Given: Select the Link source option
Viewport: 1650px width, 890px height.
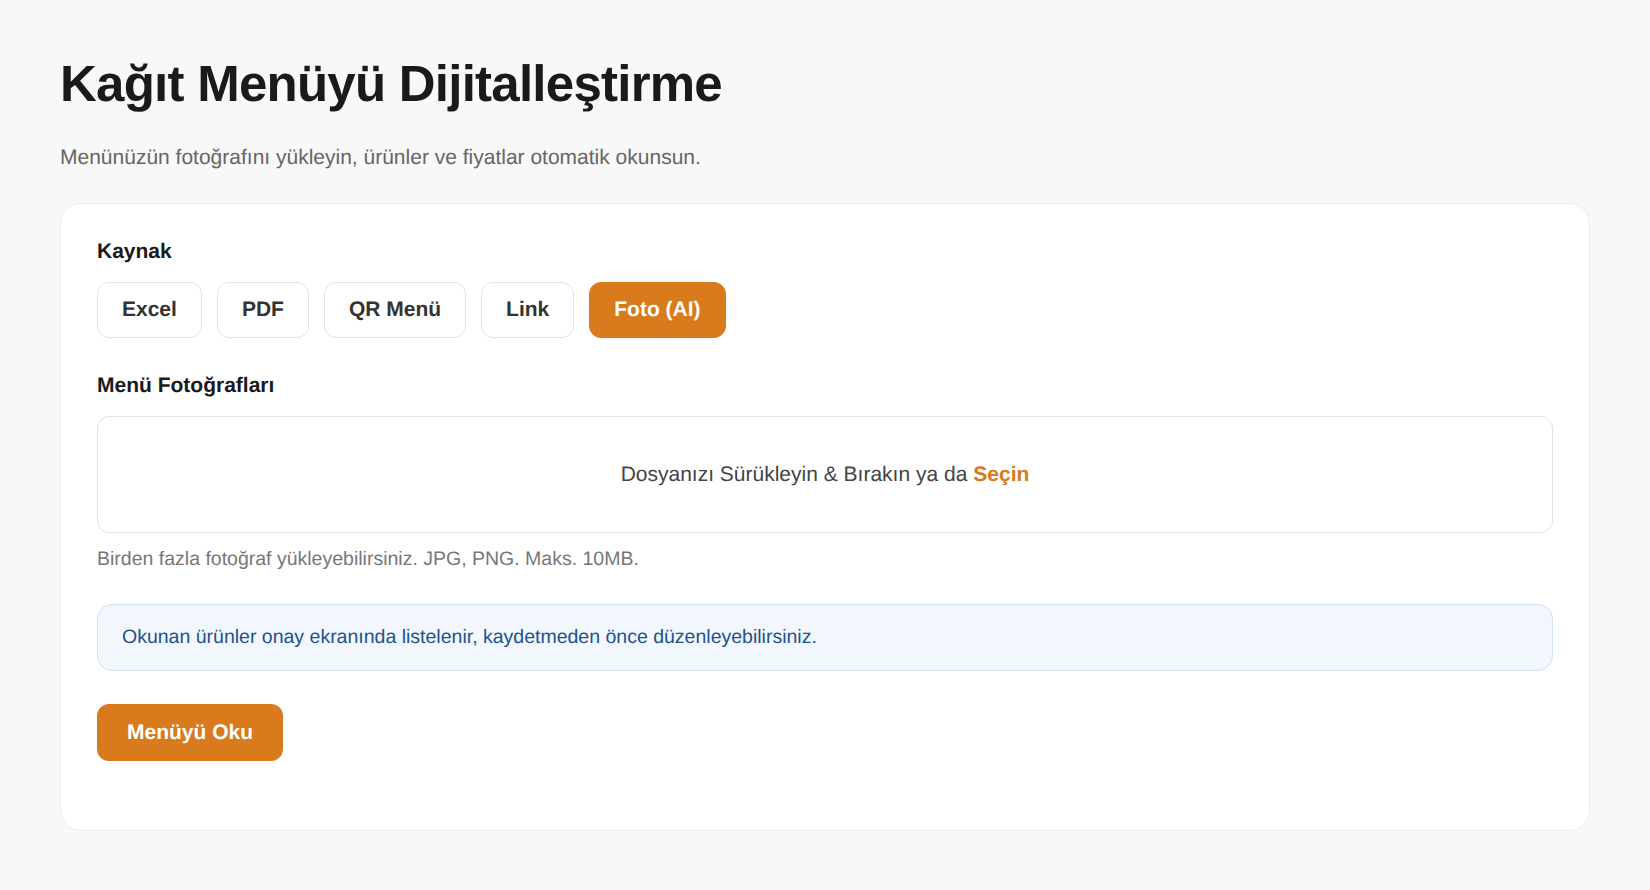Looking at the screenshot, I should click(x=527, y=310).
